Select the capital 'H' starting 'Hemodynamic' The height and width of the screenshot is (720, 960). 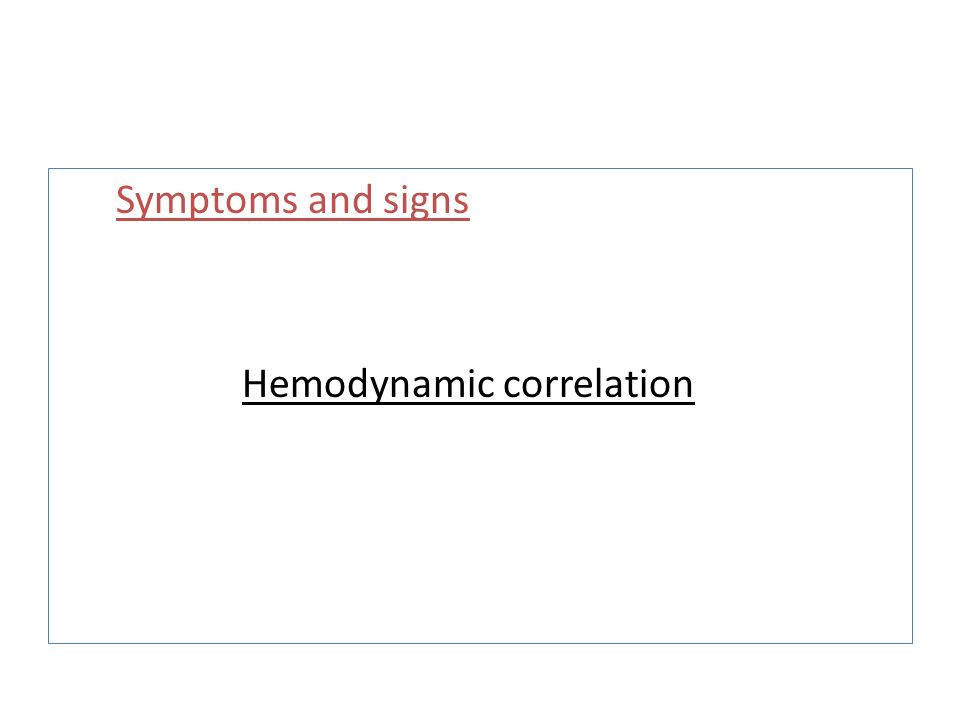255,384
